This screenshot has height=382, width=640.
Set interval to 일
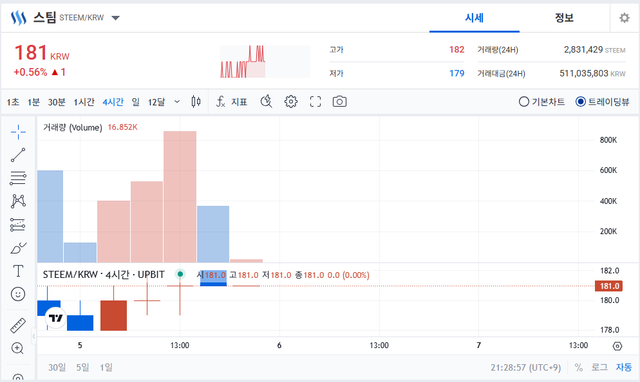[x=136, y=102]
